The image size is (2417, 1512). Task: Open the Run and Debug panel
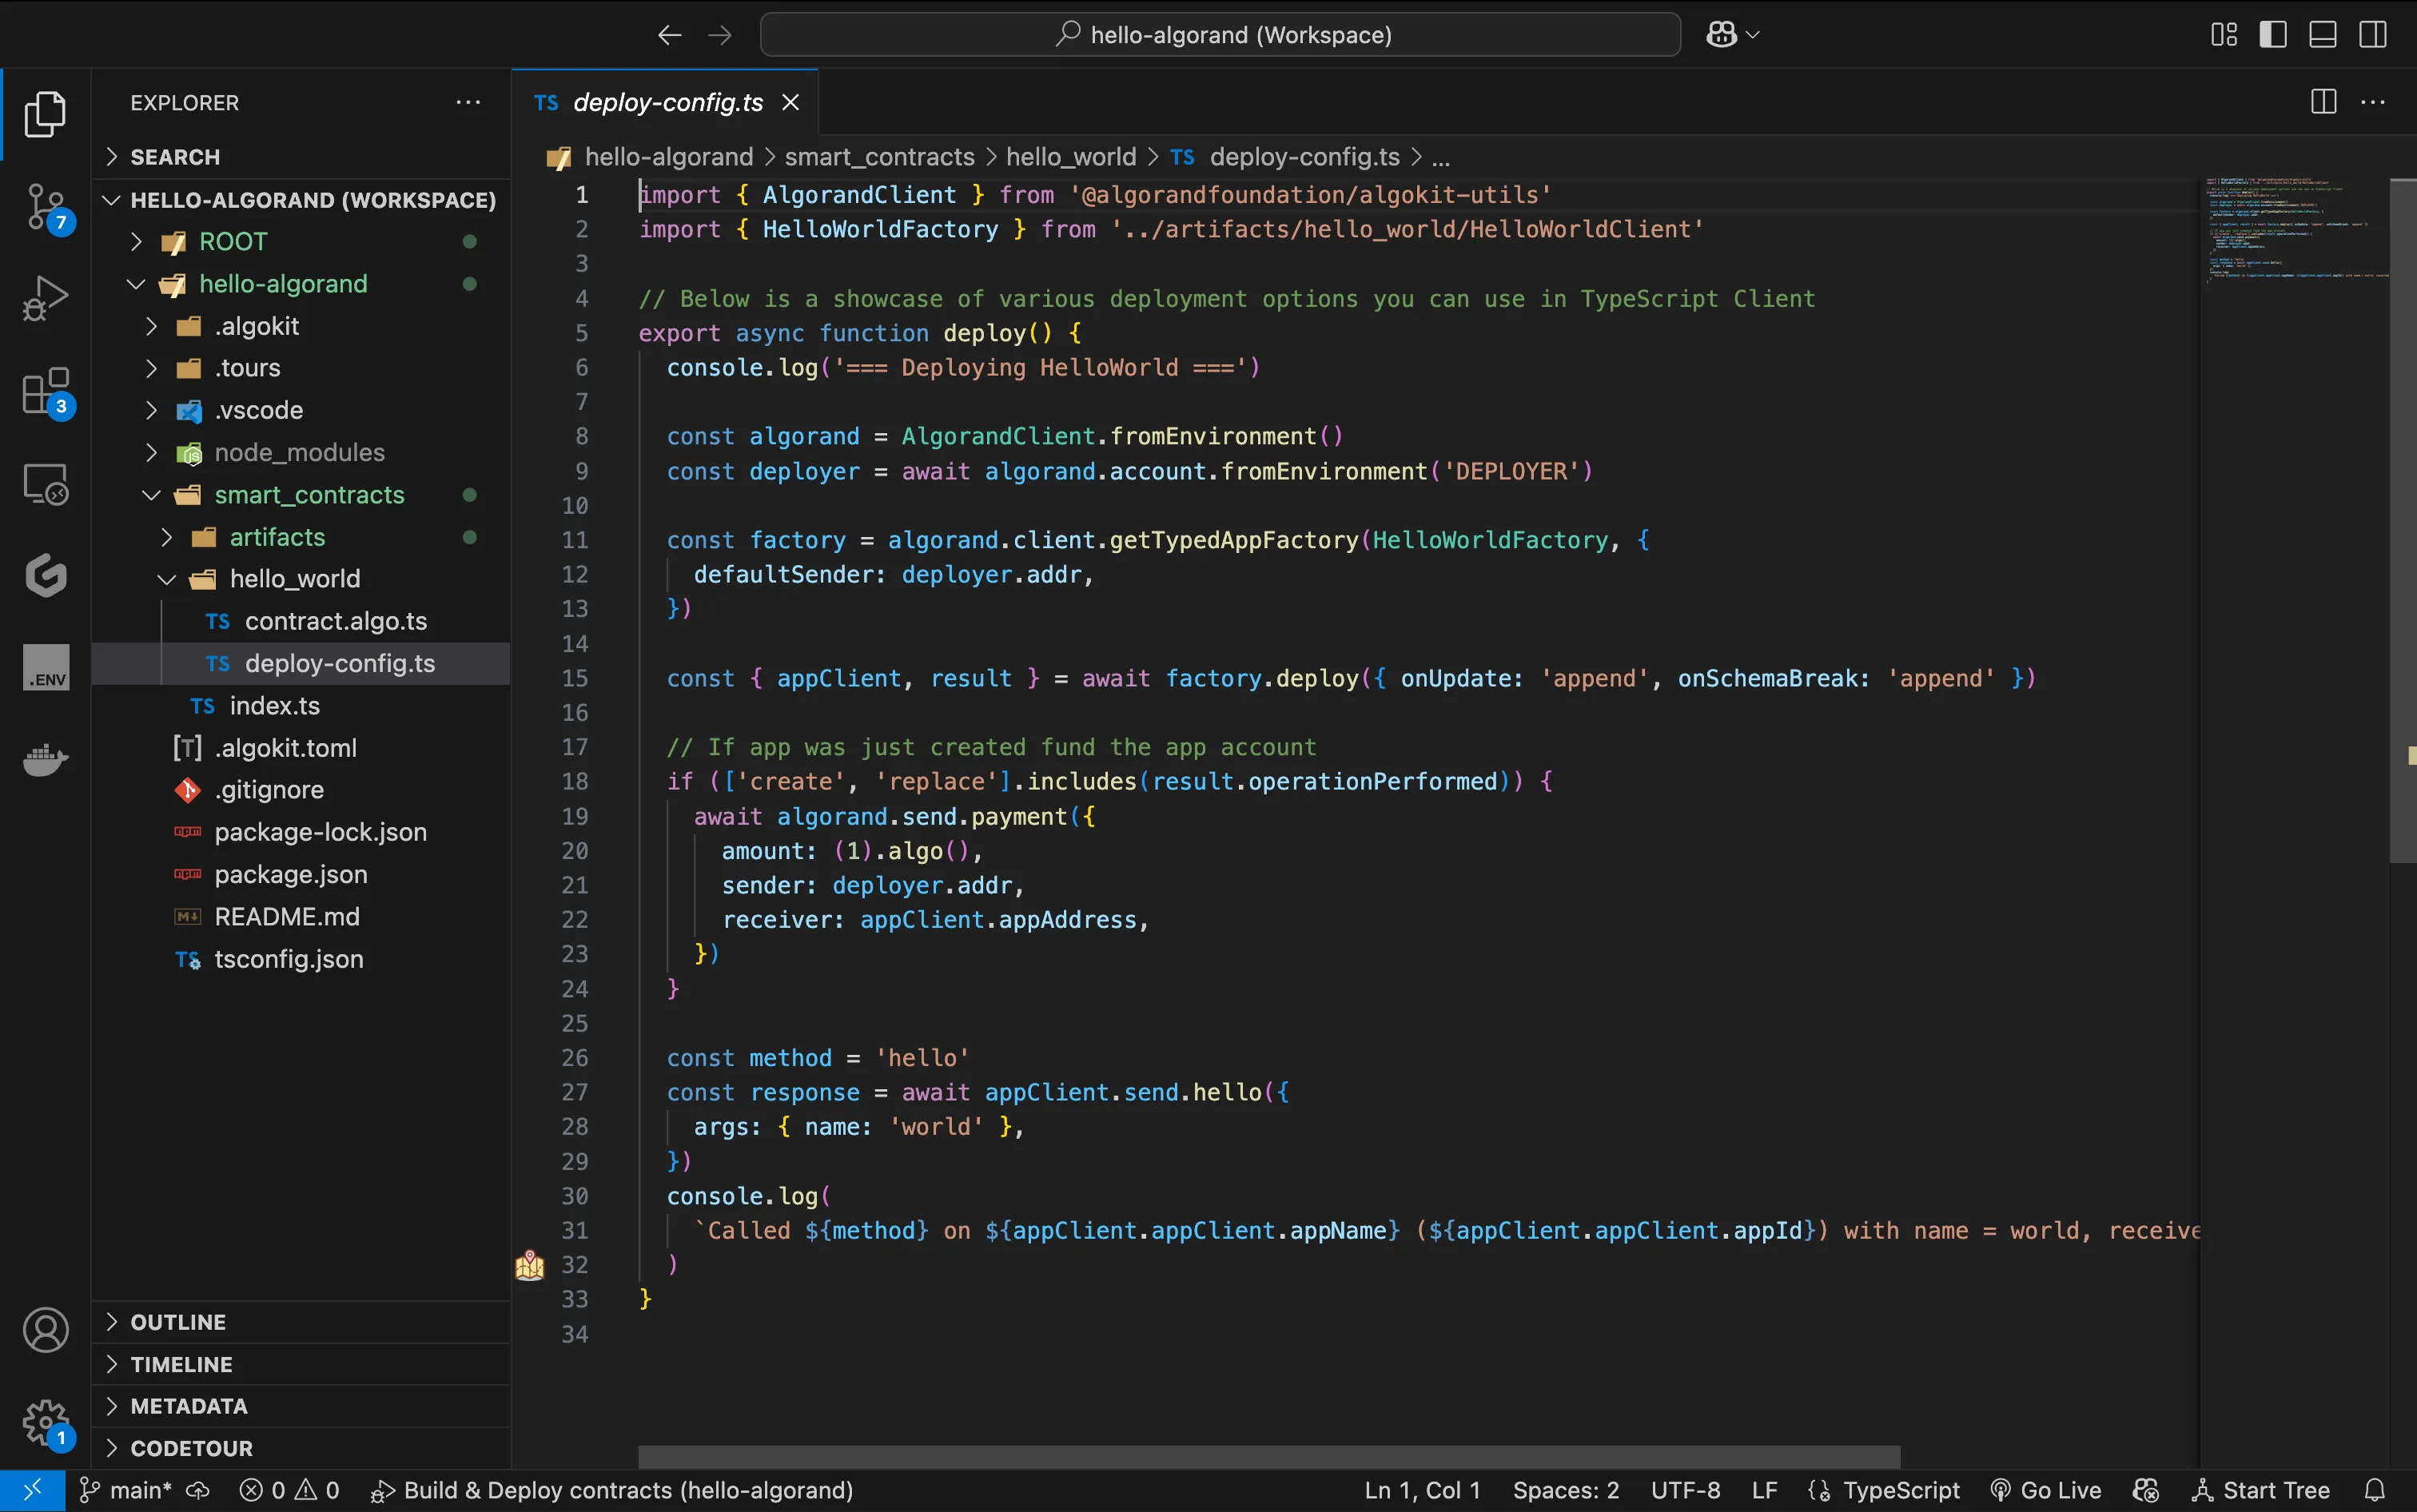click(45, 297)
